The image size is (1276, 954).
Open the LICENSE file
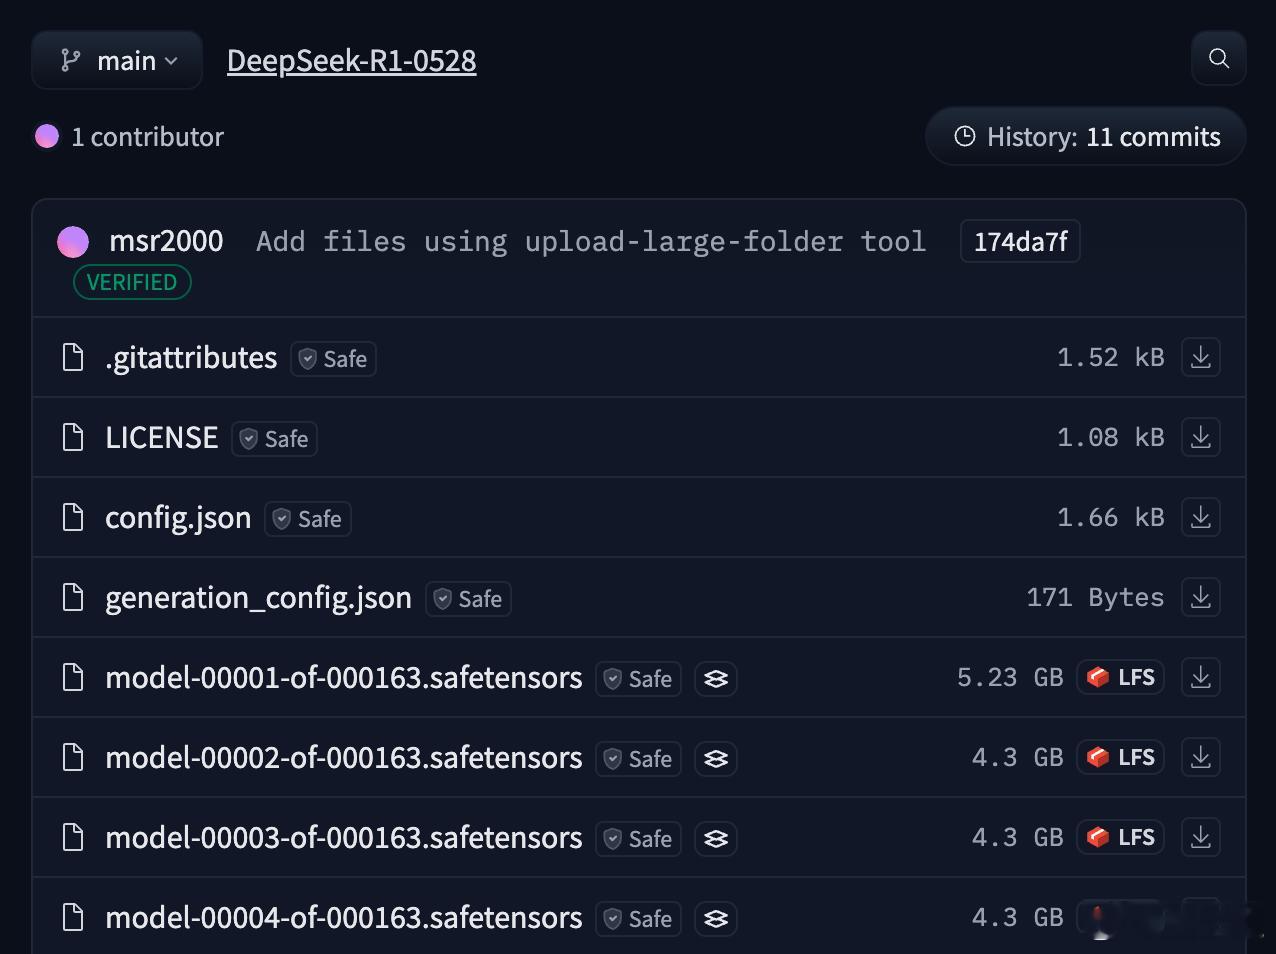click(x=162, y=437)
